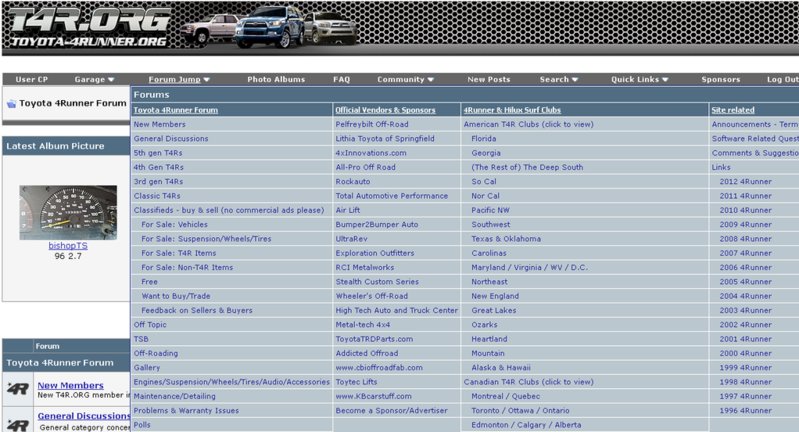Select 3rd gen T4Rs forum
The image size is (799, 432).
point(158,181)
